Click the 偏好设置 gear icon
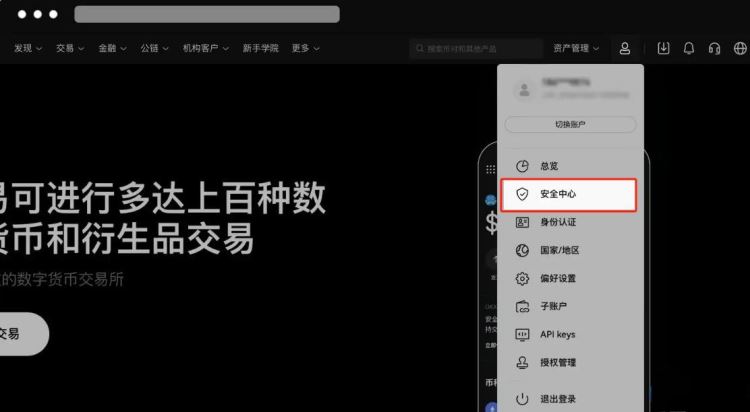Image resolution: width=750 pixels, height=412 pixels. tap(521, 279)
